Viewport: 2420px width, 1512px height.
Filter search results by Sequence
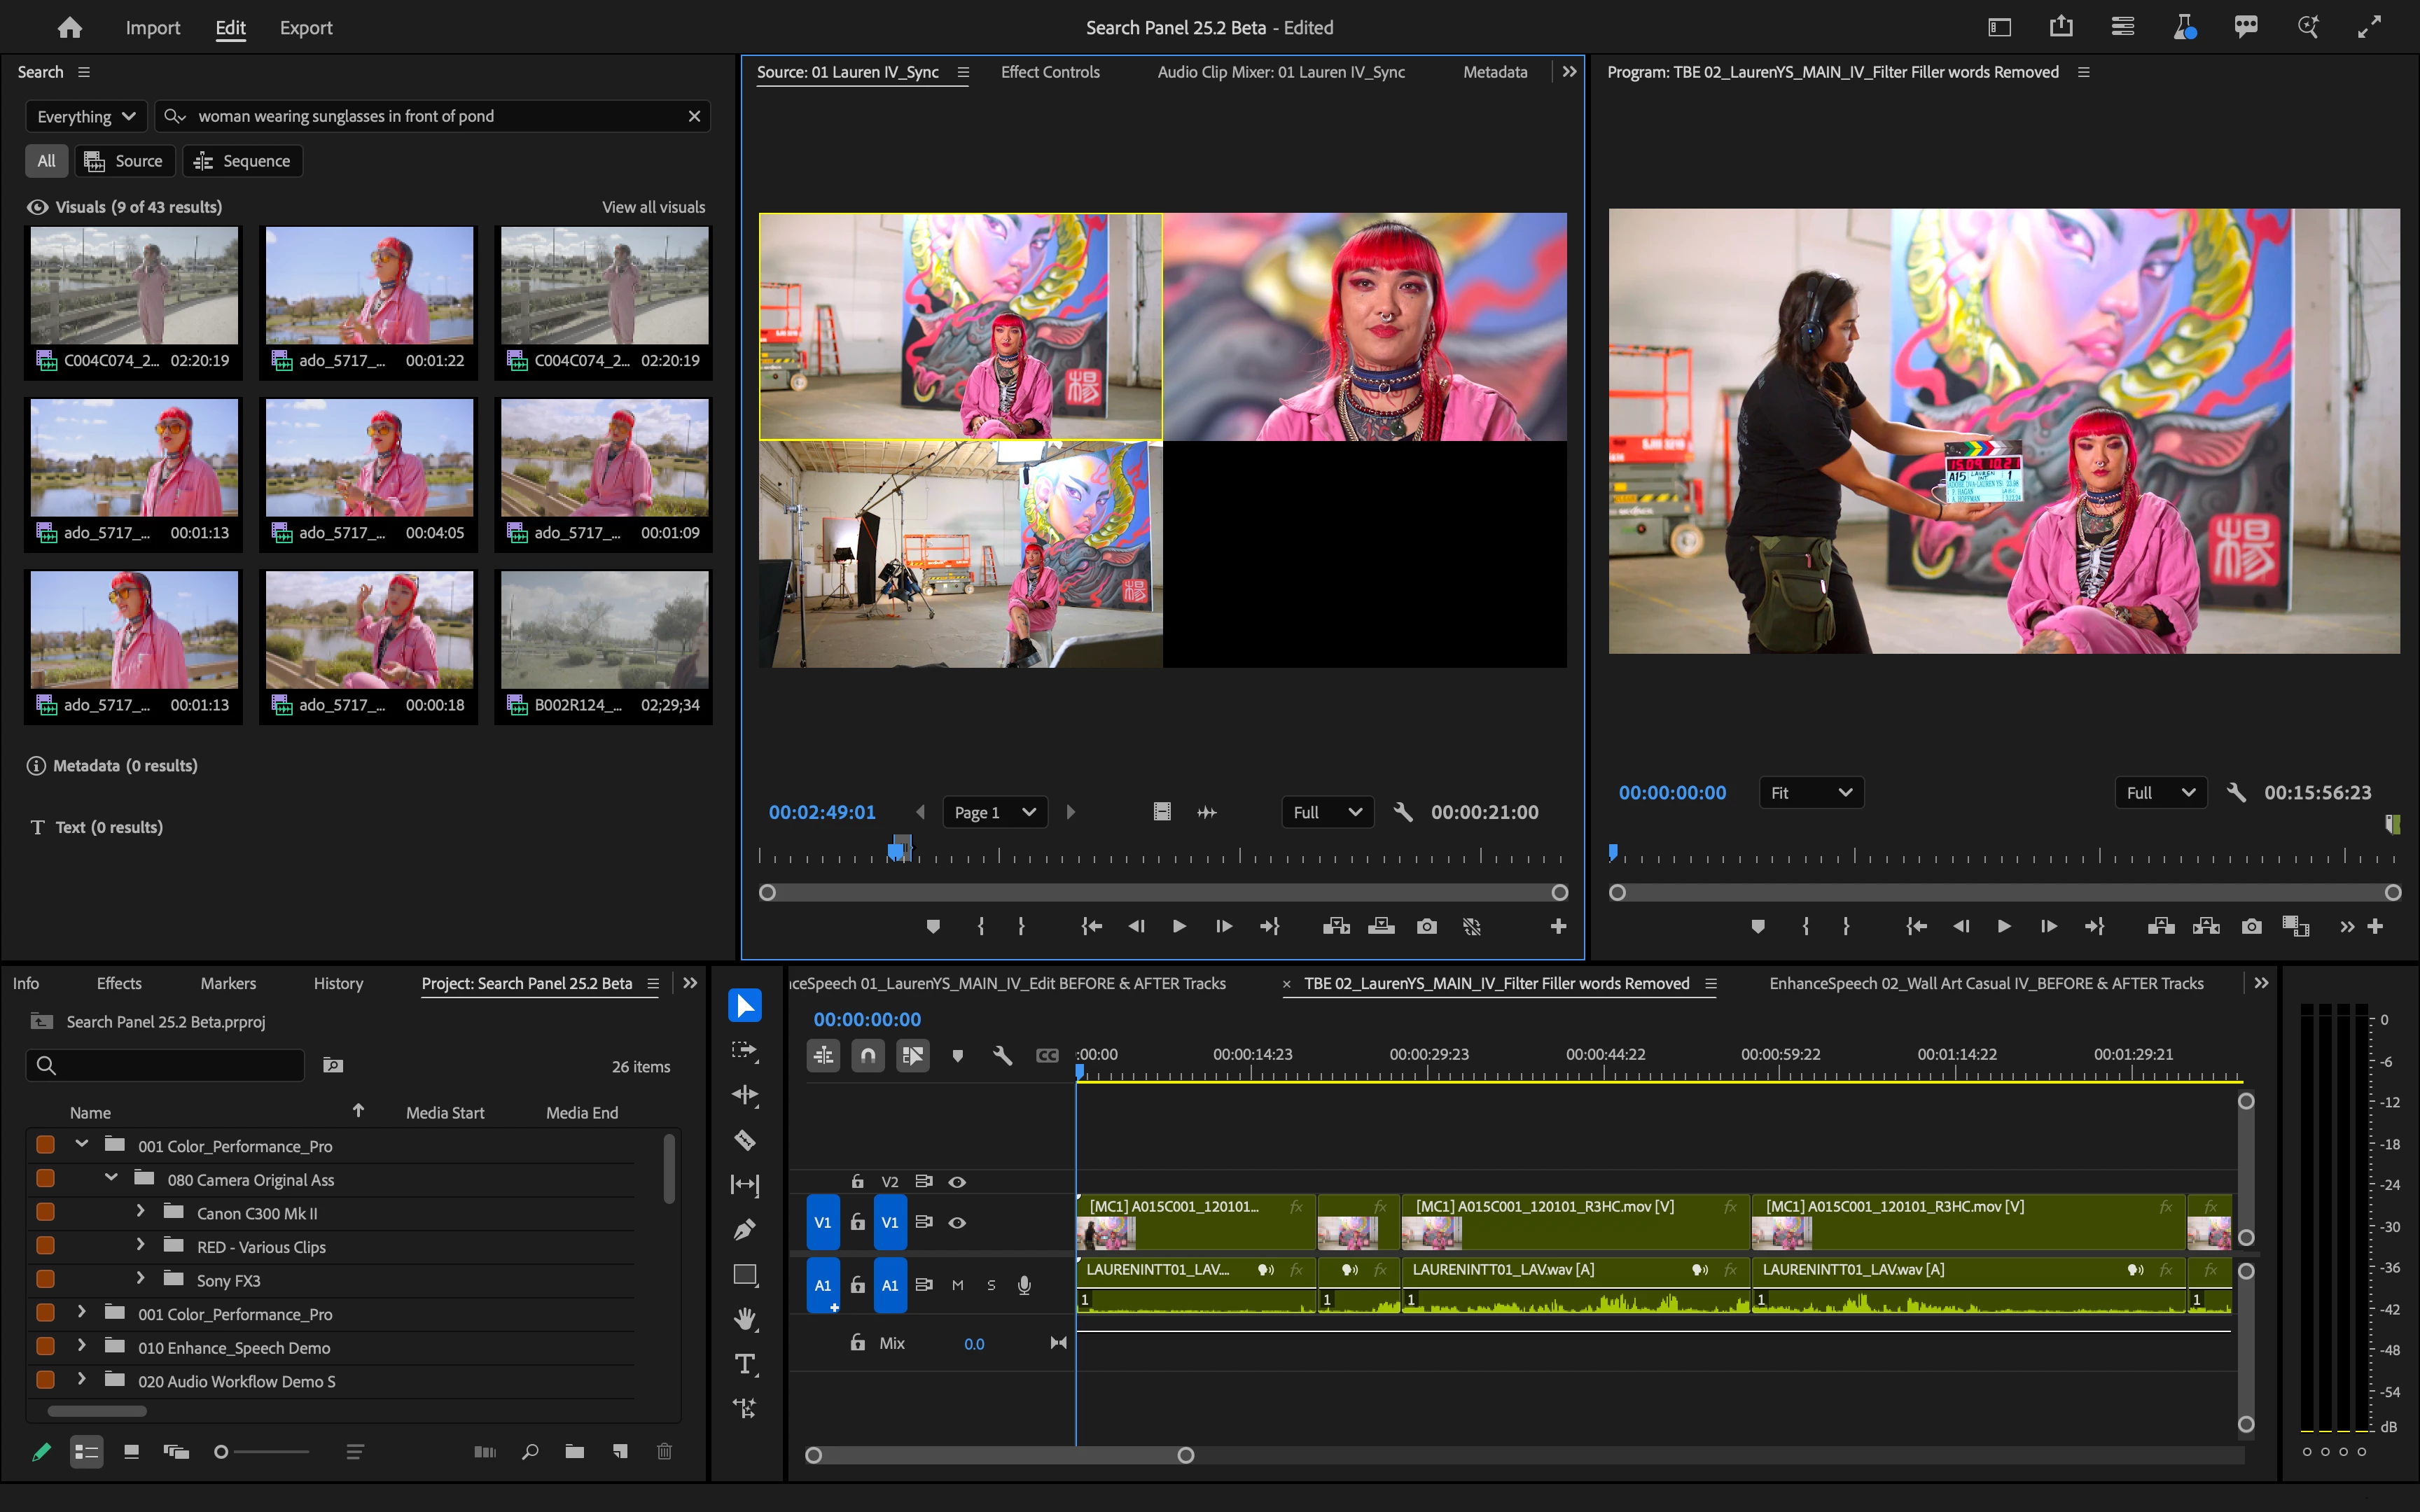tap(242, 161)
